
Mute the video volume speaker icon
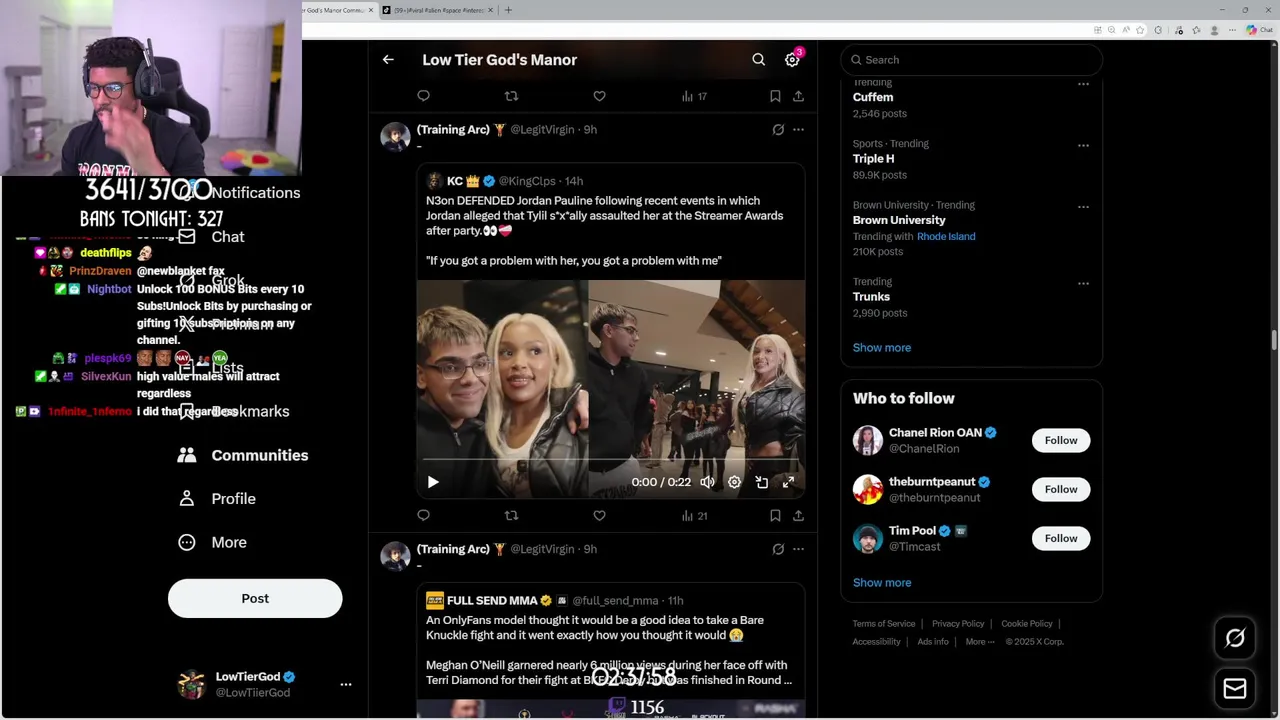coord(707,482)
